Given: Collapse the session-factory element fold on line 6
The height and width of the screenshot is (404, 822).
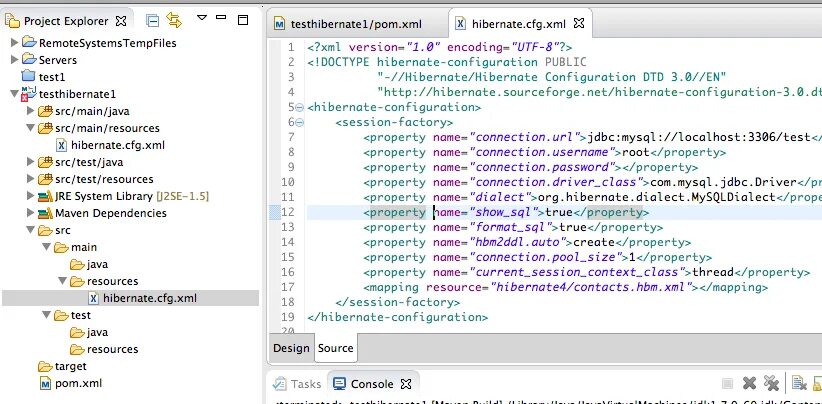Looking at the screenshot, I should pyautogui.click(x=299, y=123).
